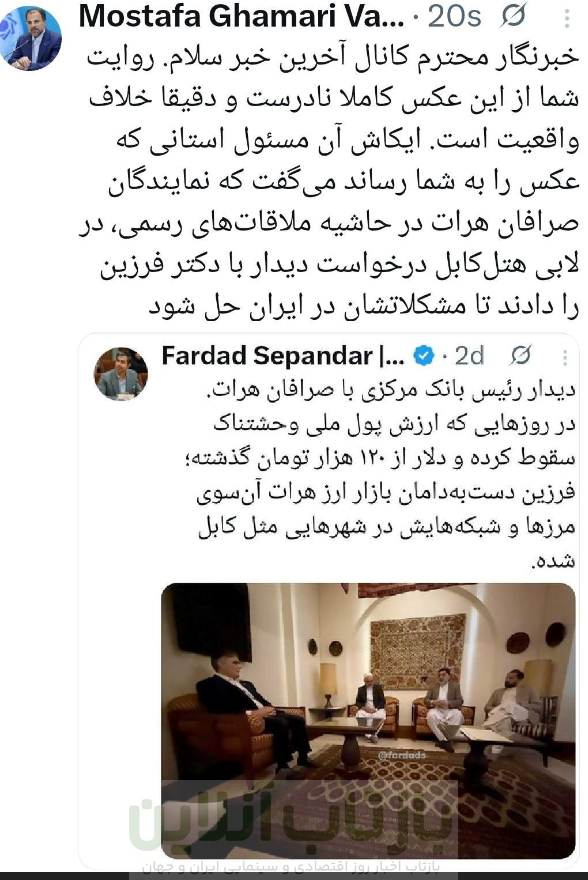Click the @fardads watermark on the photo
The width and height of the screenshot is (588, 880).
point(402,755)
